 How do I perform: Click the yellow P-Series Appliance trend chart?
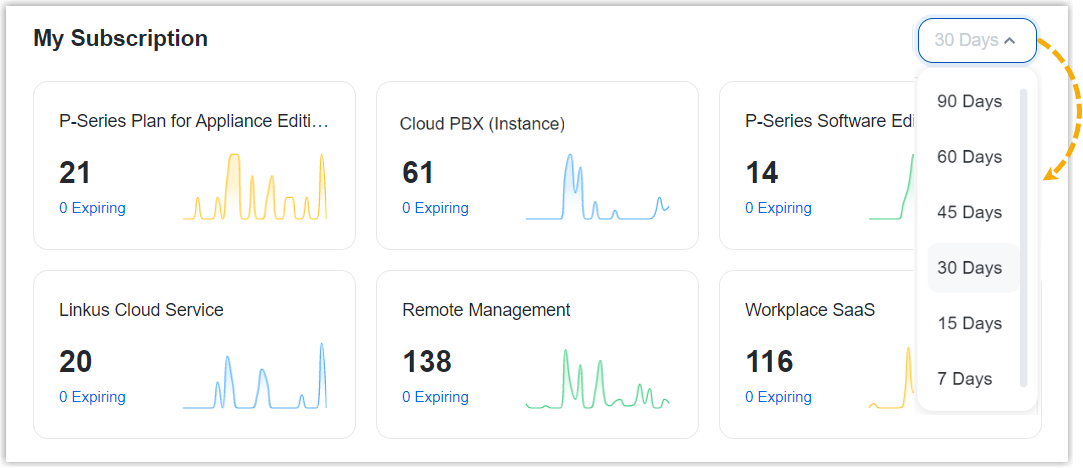click(x=255, y=187)
